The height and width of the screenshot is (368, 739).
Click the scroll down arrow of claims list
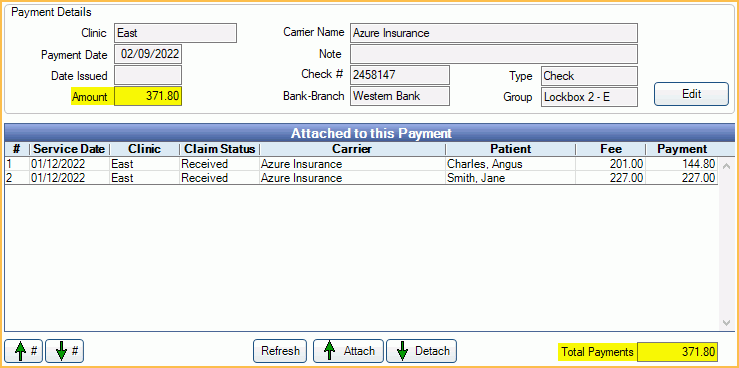(x=726, y=323)
